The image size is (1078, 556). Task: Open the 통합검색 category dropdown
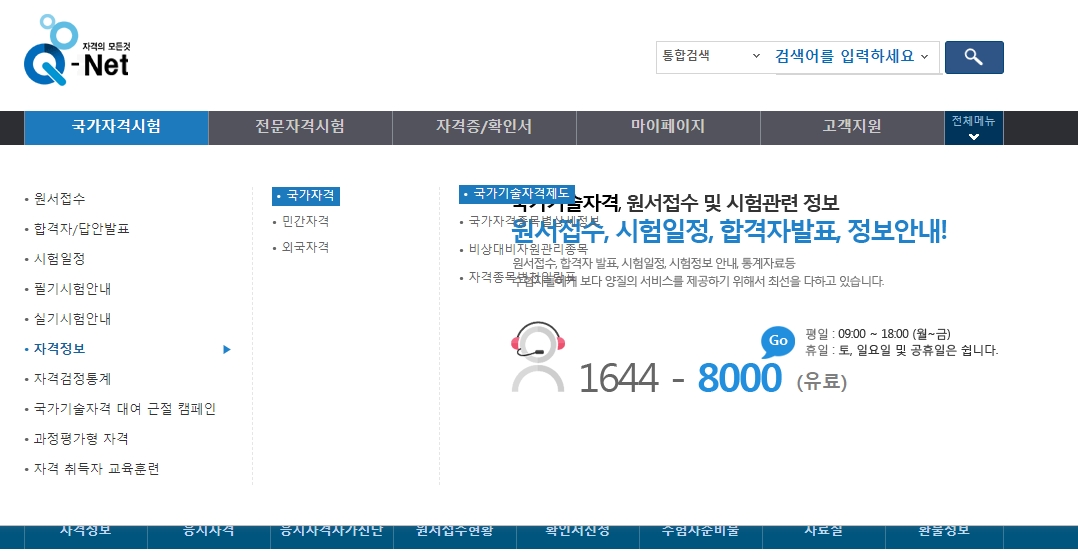click(x=711, y=56)
